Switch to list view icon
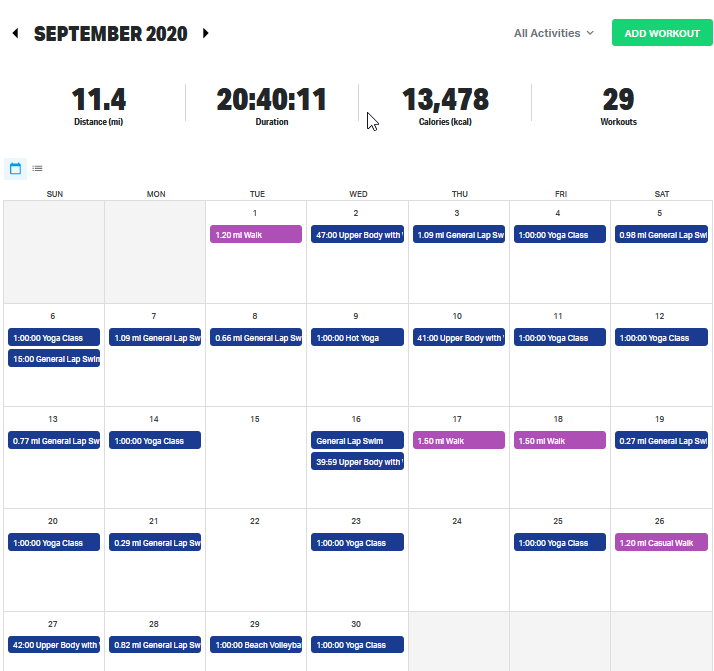The width and height of the screenshot is (714, 671). coord(37,169)
